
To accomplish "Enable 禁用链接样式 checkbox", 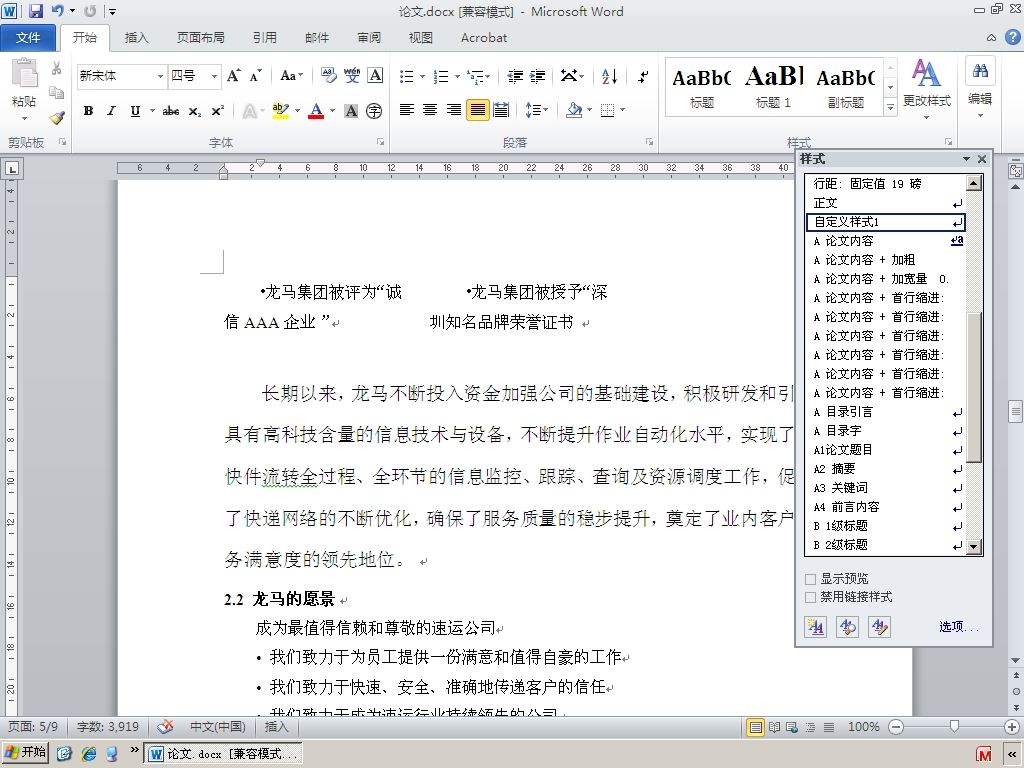I will point(810,597).
